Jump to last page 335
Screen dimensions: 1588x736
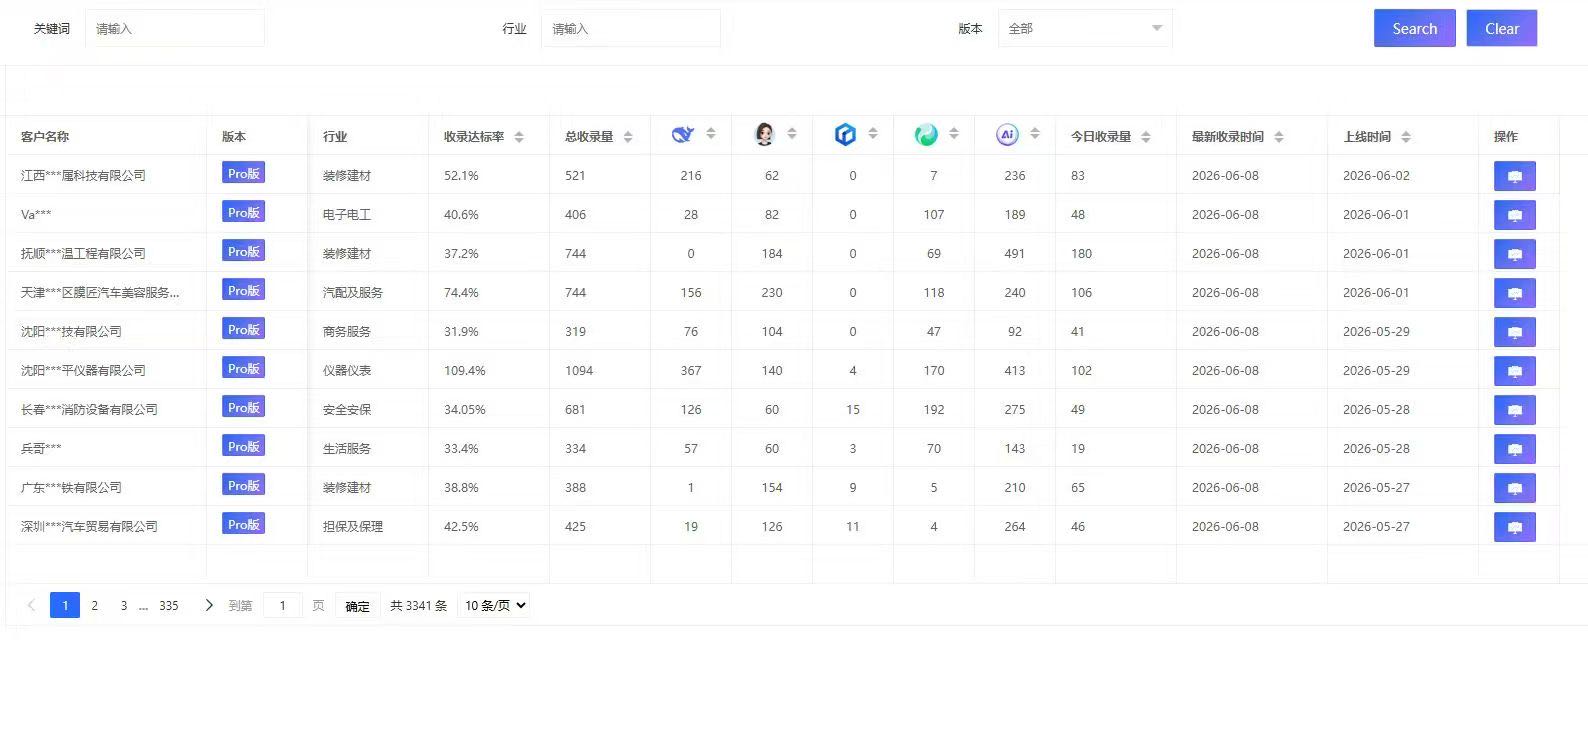coord(169,605)
